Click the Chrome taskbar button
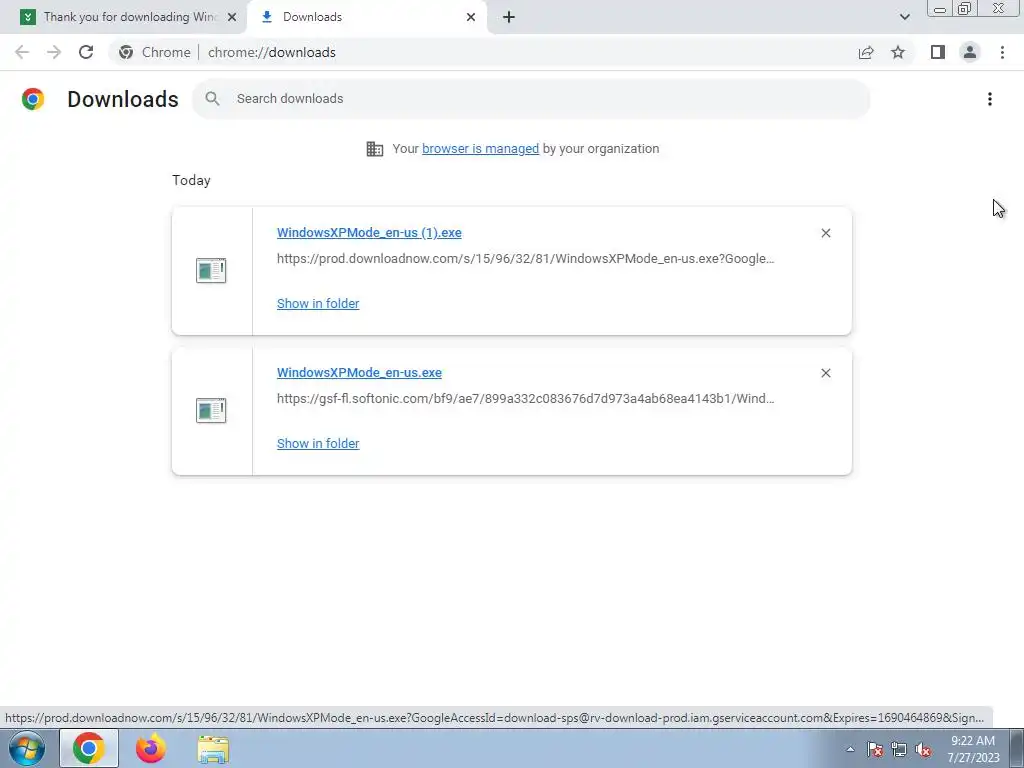 (x=89, y=748)
